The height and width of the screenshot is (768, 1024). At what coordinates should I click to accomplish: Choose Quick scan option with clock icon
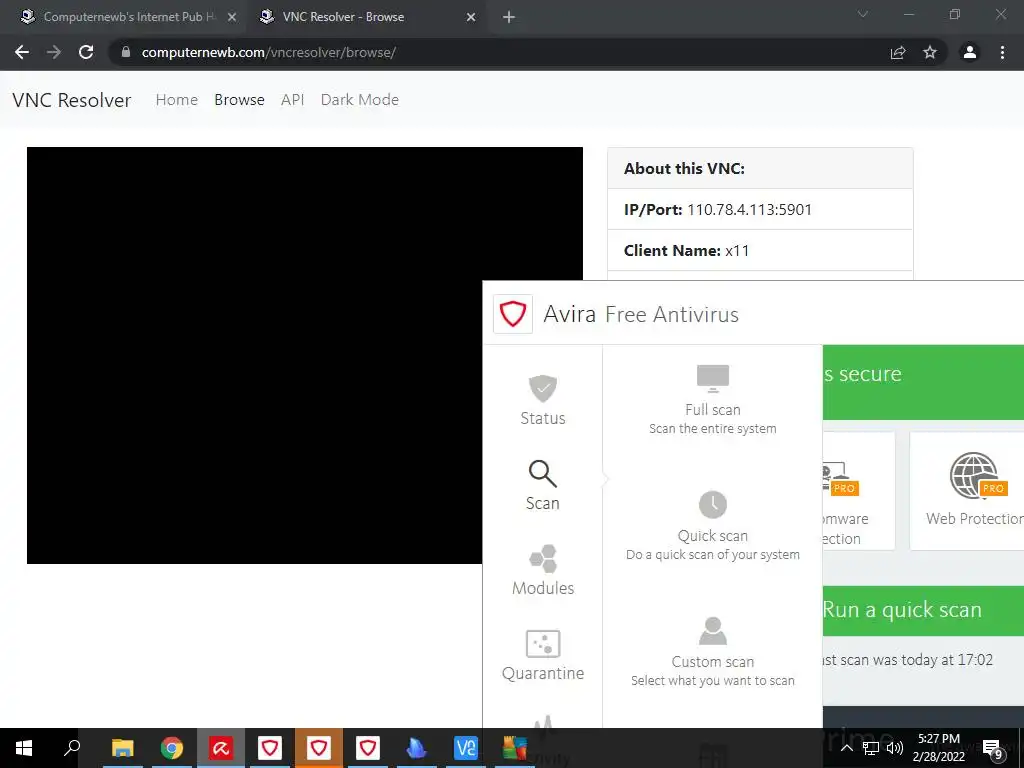tap(712, 526)
